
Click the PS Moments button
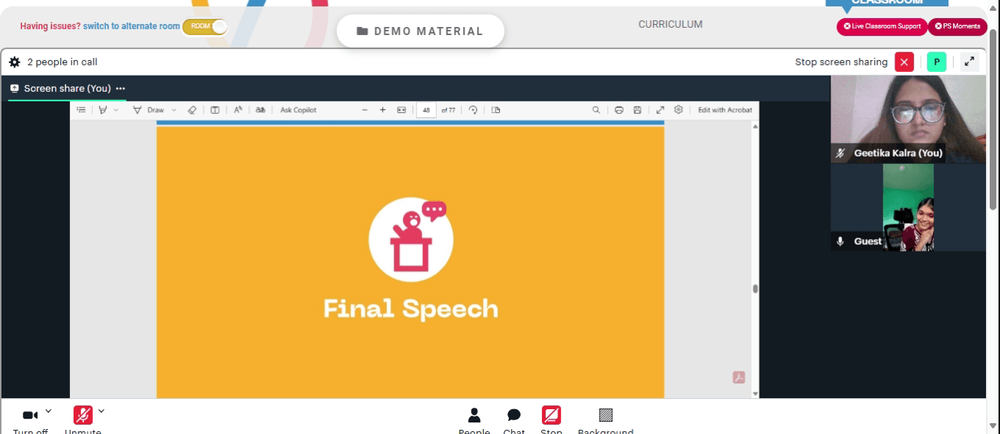[957, 26]
